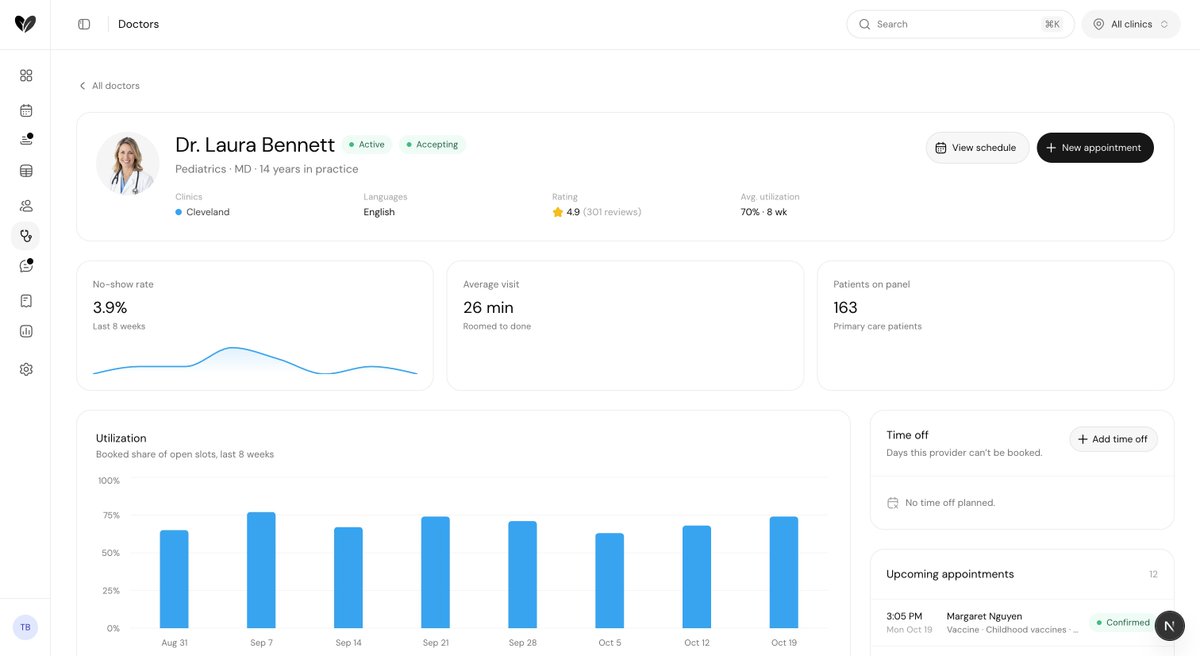Screen dimensions: 1200x656
Task: Click the calendar icon in View schedule
Action: [x=941, y=148]
